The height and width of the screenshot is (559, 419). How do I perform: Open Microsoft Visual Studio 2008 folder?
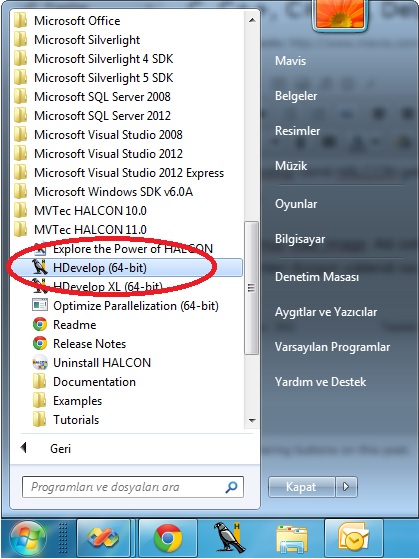[x=98, y=135]
